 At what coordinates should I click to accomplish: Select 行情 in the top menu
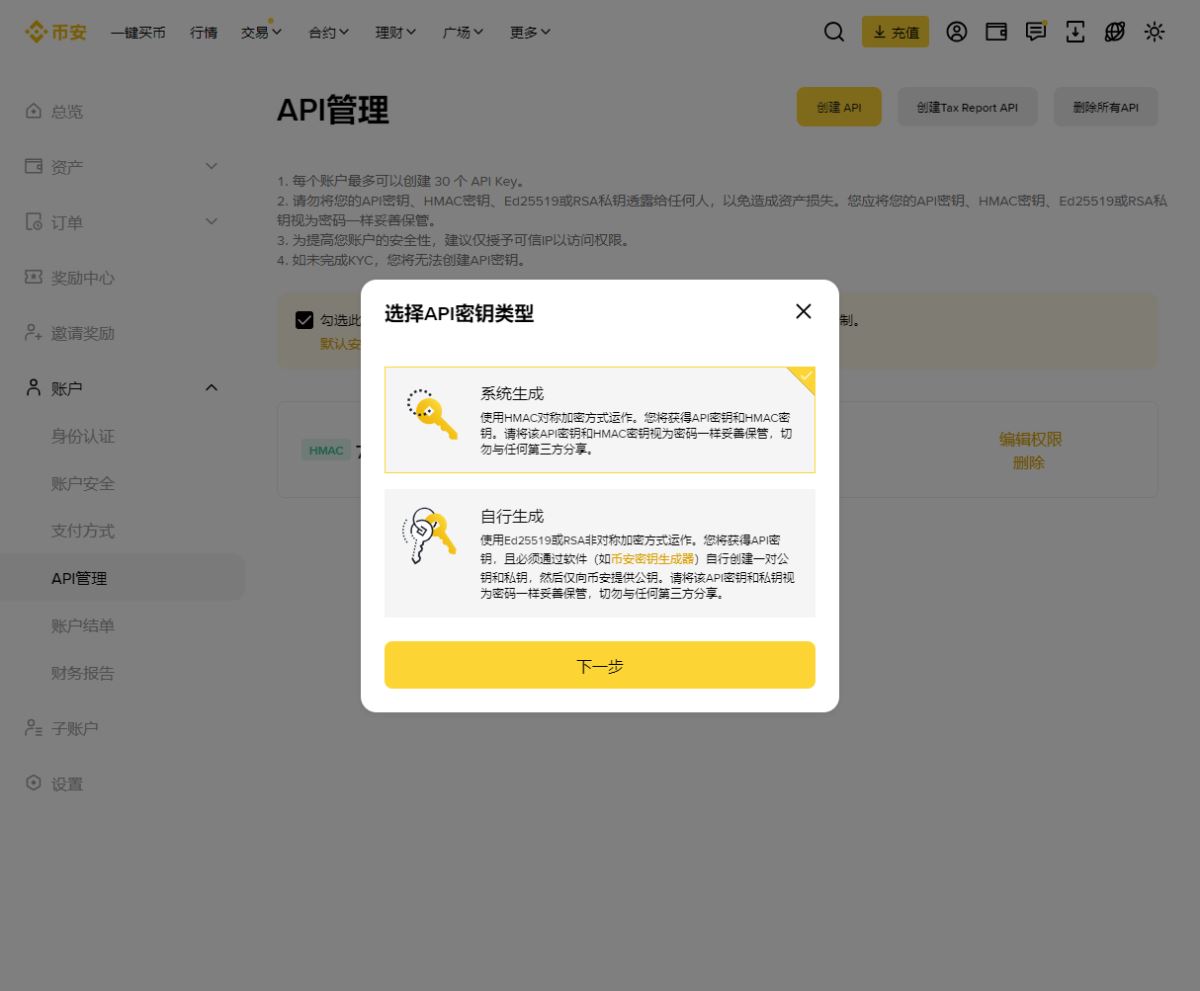[x=203, y=31]
